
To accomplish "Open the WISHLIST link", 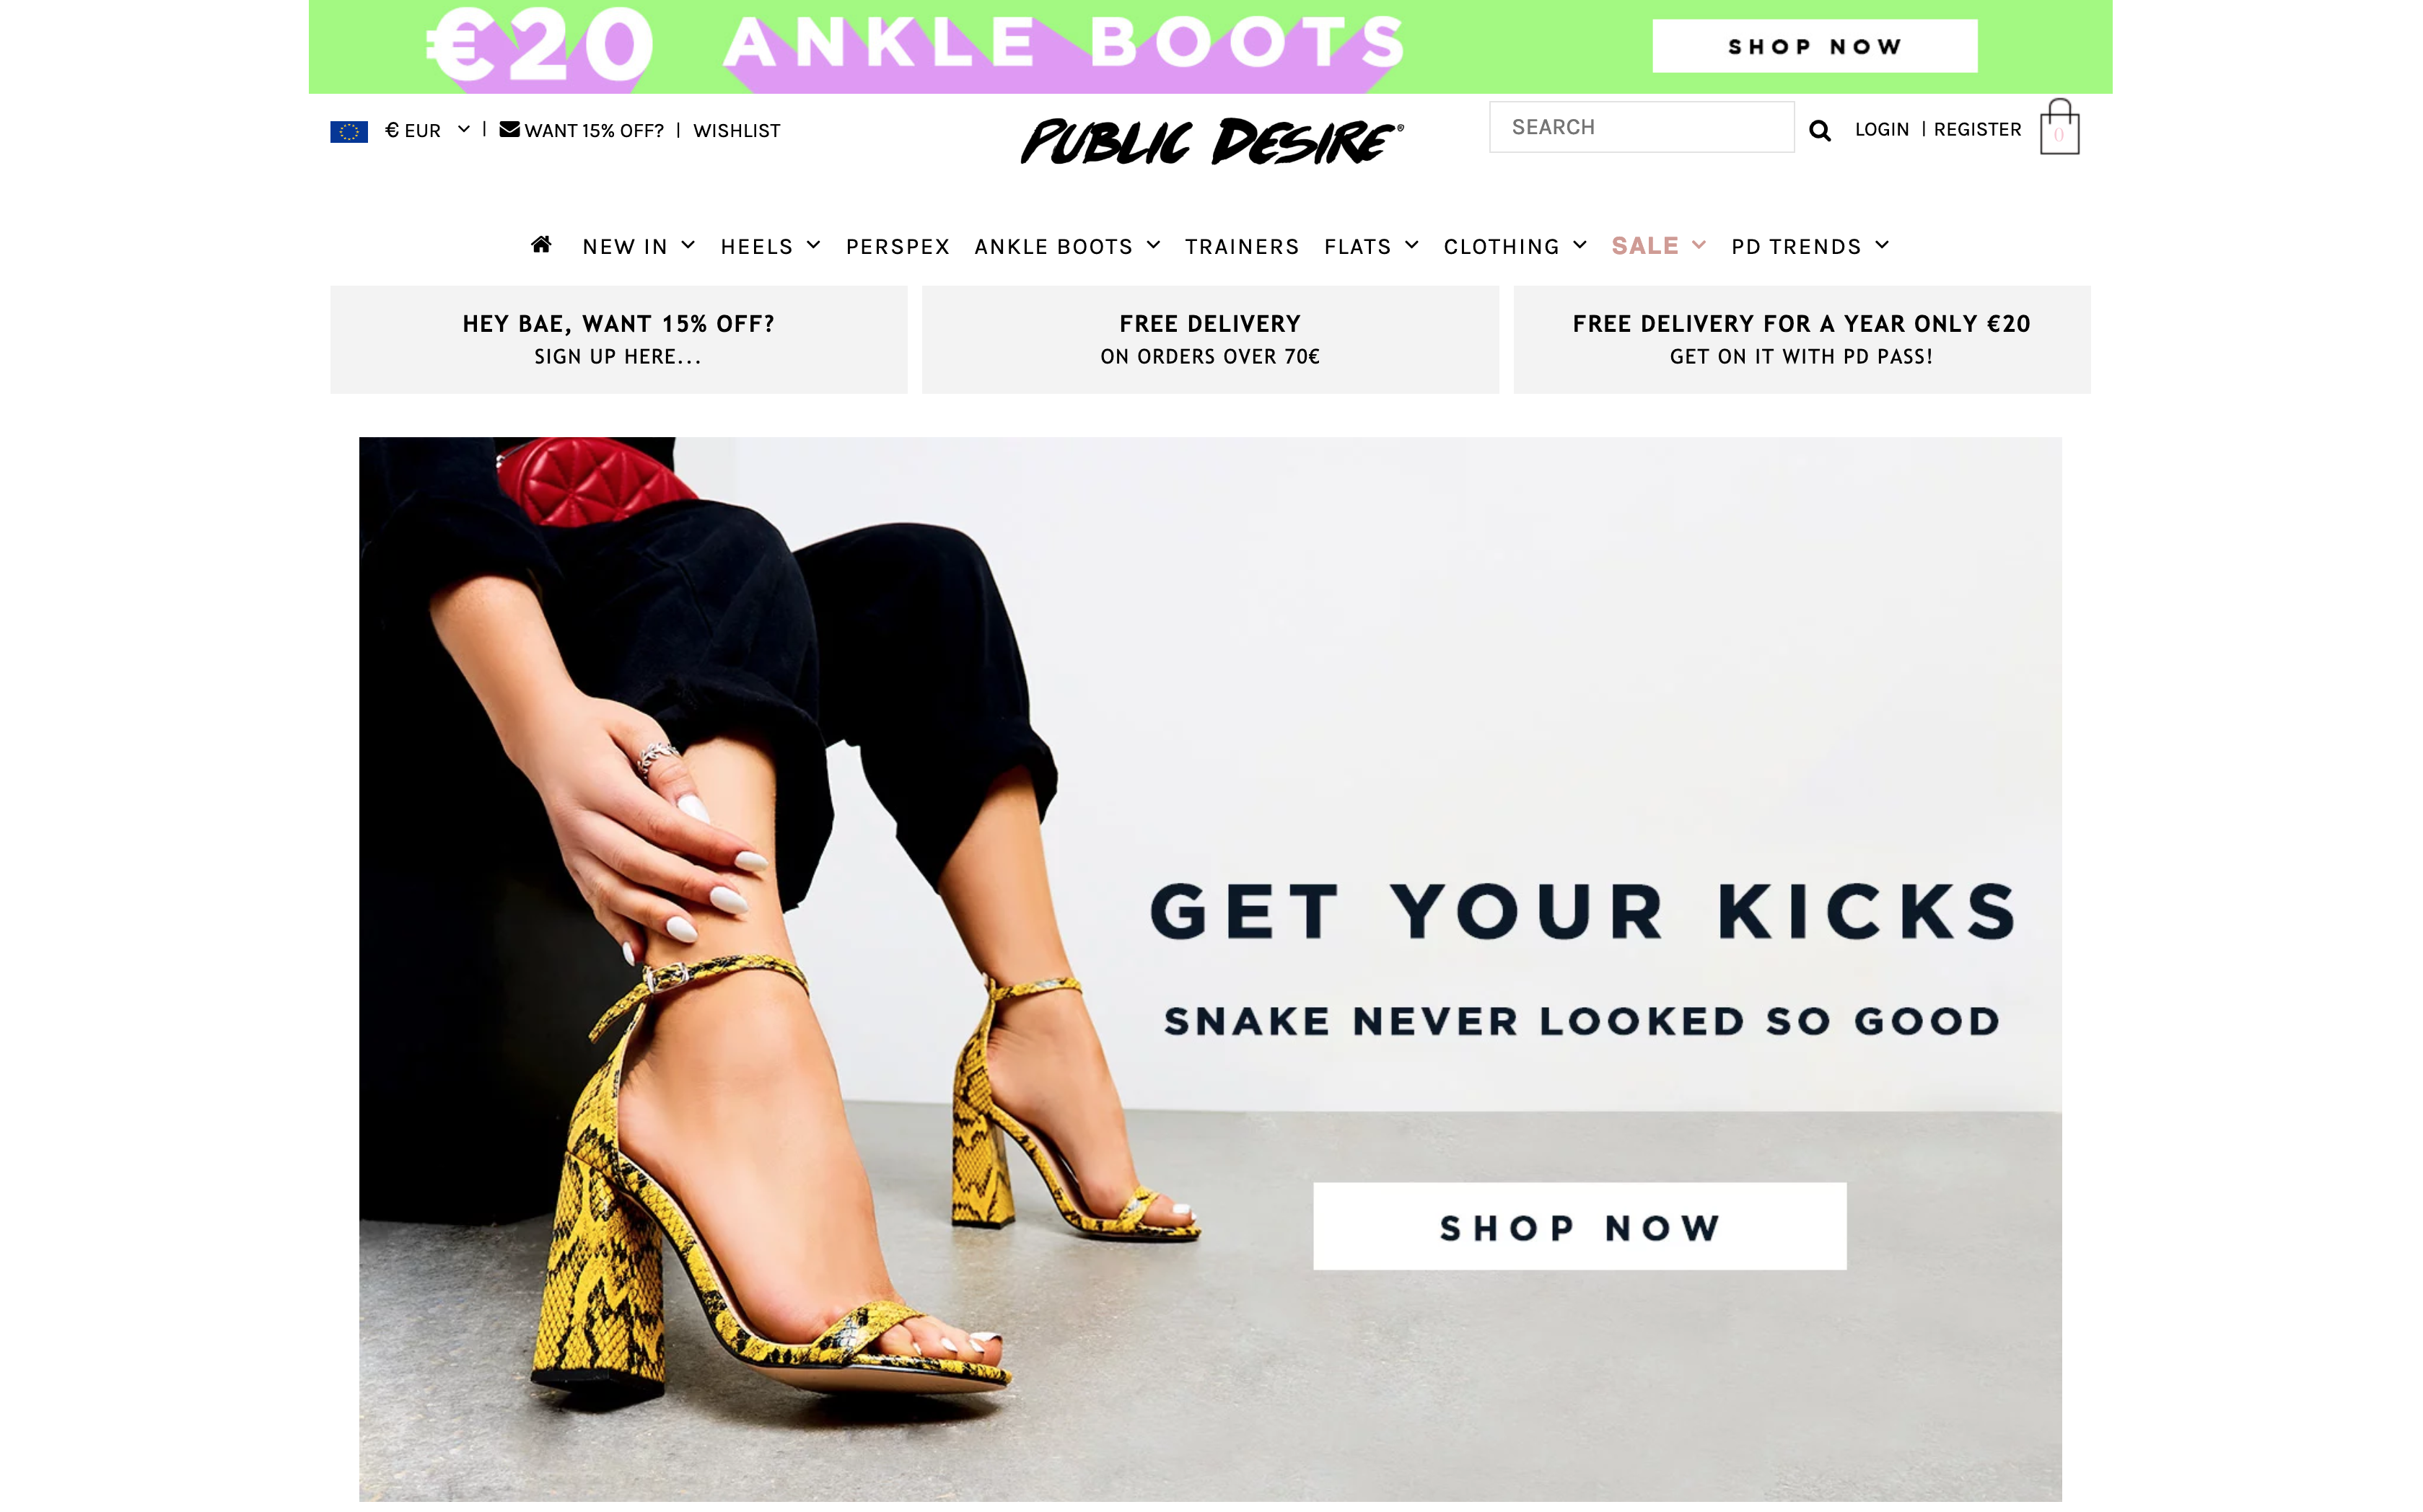I will click(x=736, y=131).
